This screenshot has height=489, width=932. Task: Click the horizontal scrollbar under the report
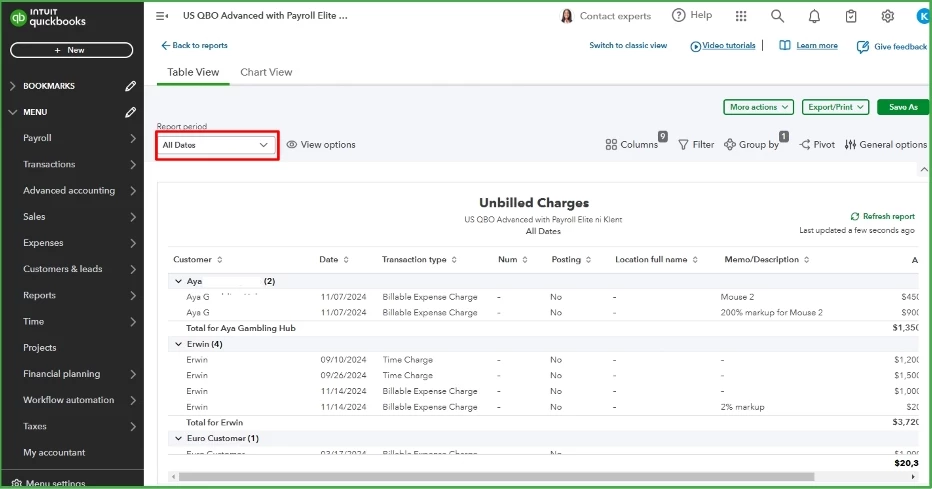(x=496, y=477)
